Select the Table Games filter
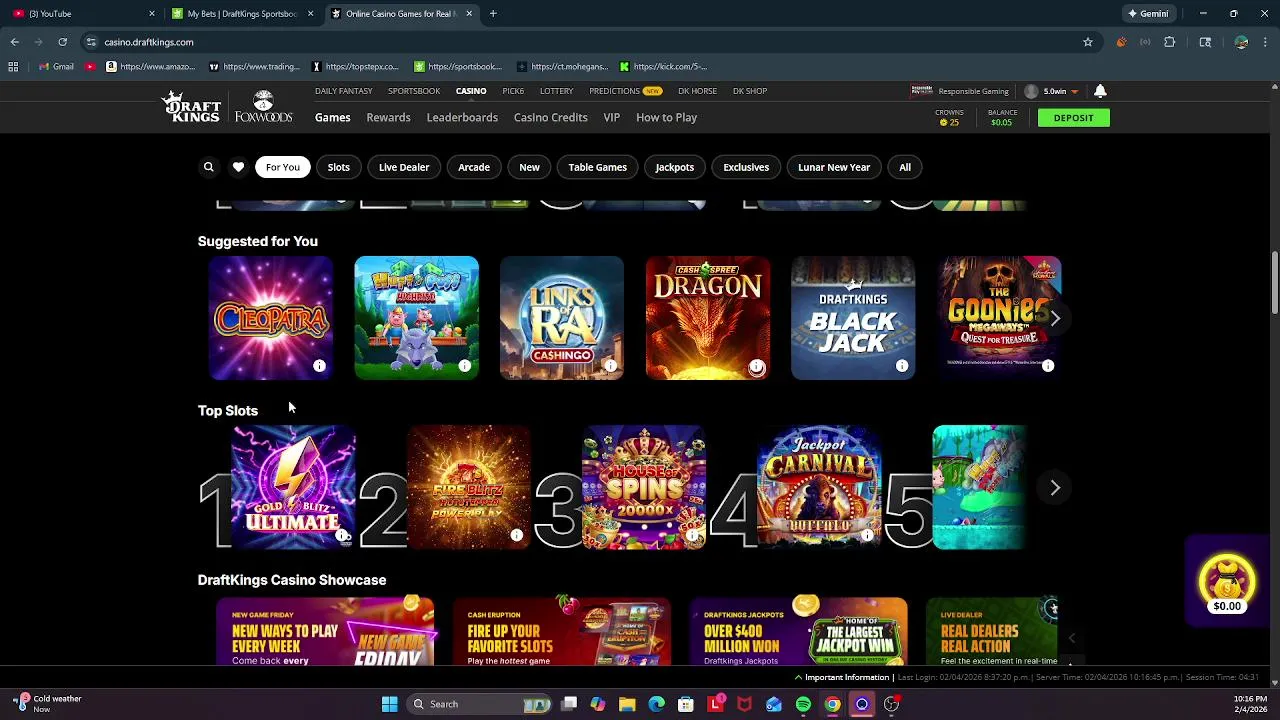The height and width of the screenshot is (720, 1280). pos(598,167)
